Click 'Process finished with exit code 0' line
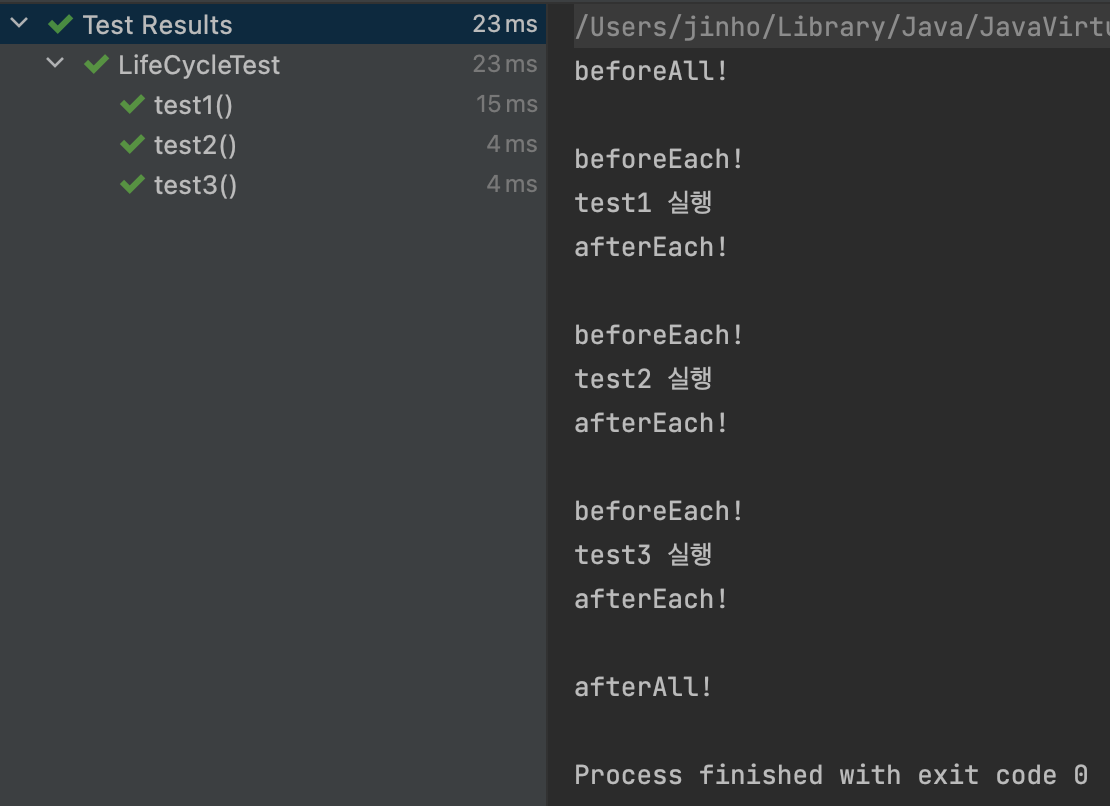Viewport: 1110px width, 806px height. tap(831, 775)
